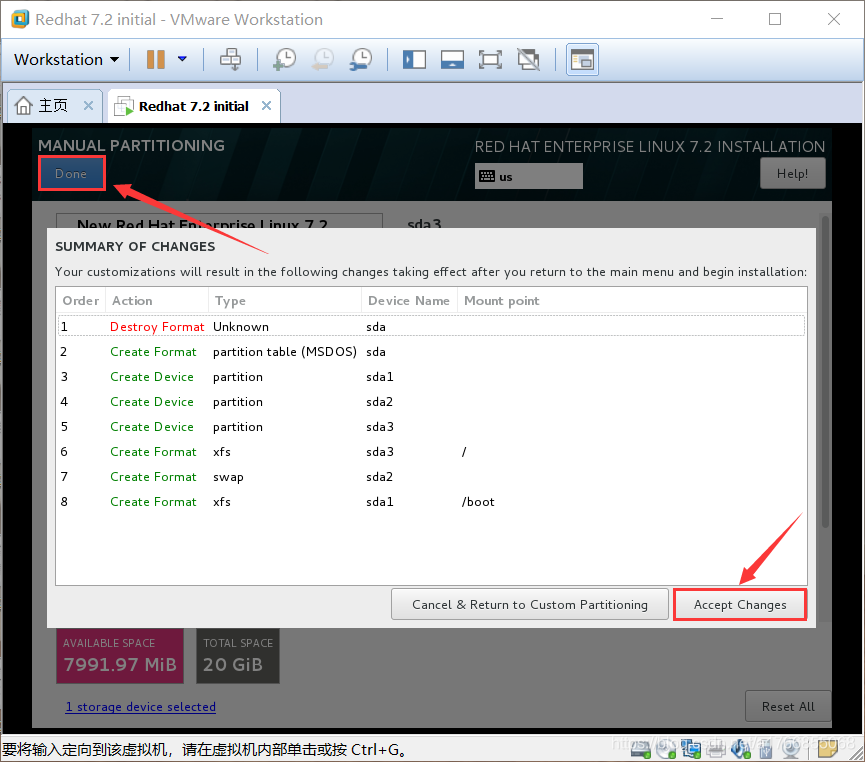The image size is (865, 762).
Task: Select the xfs /boot row
Action: tap(431, 502)
